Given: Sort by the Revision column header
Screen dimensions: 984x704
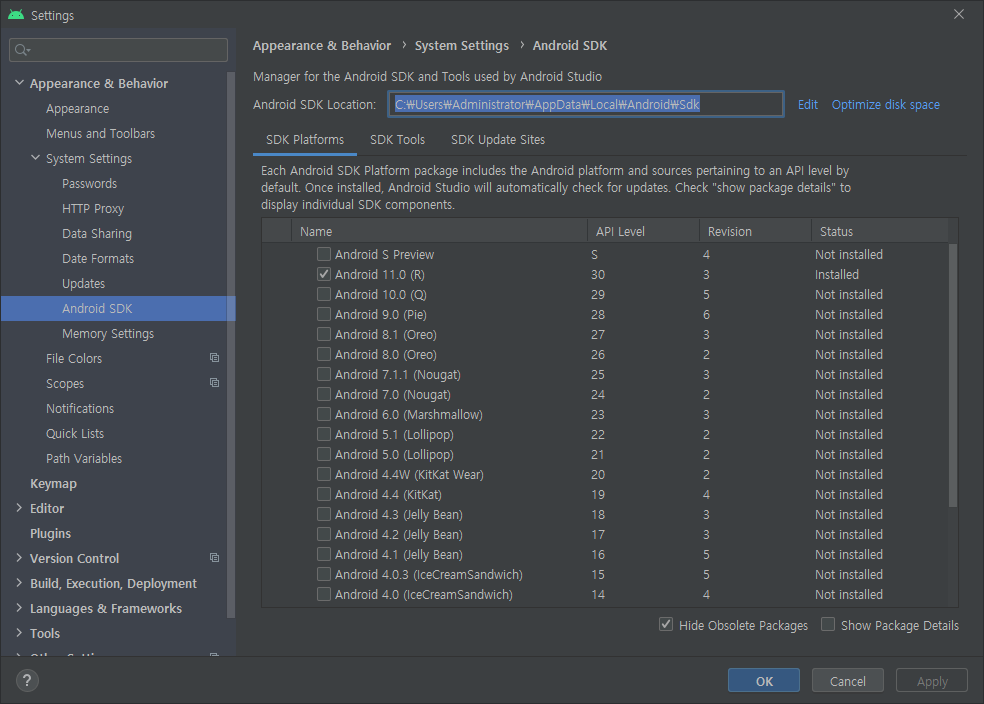Looking at the screenshot, I should 755,231.
